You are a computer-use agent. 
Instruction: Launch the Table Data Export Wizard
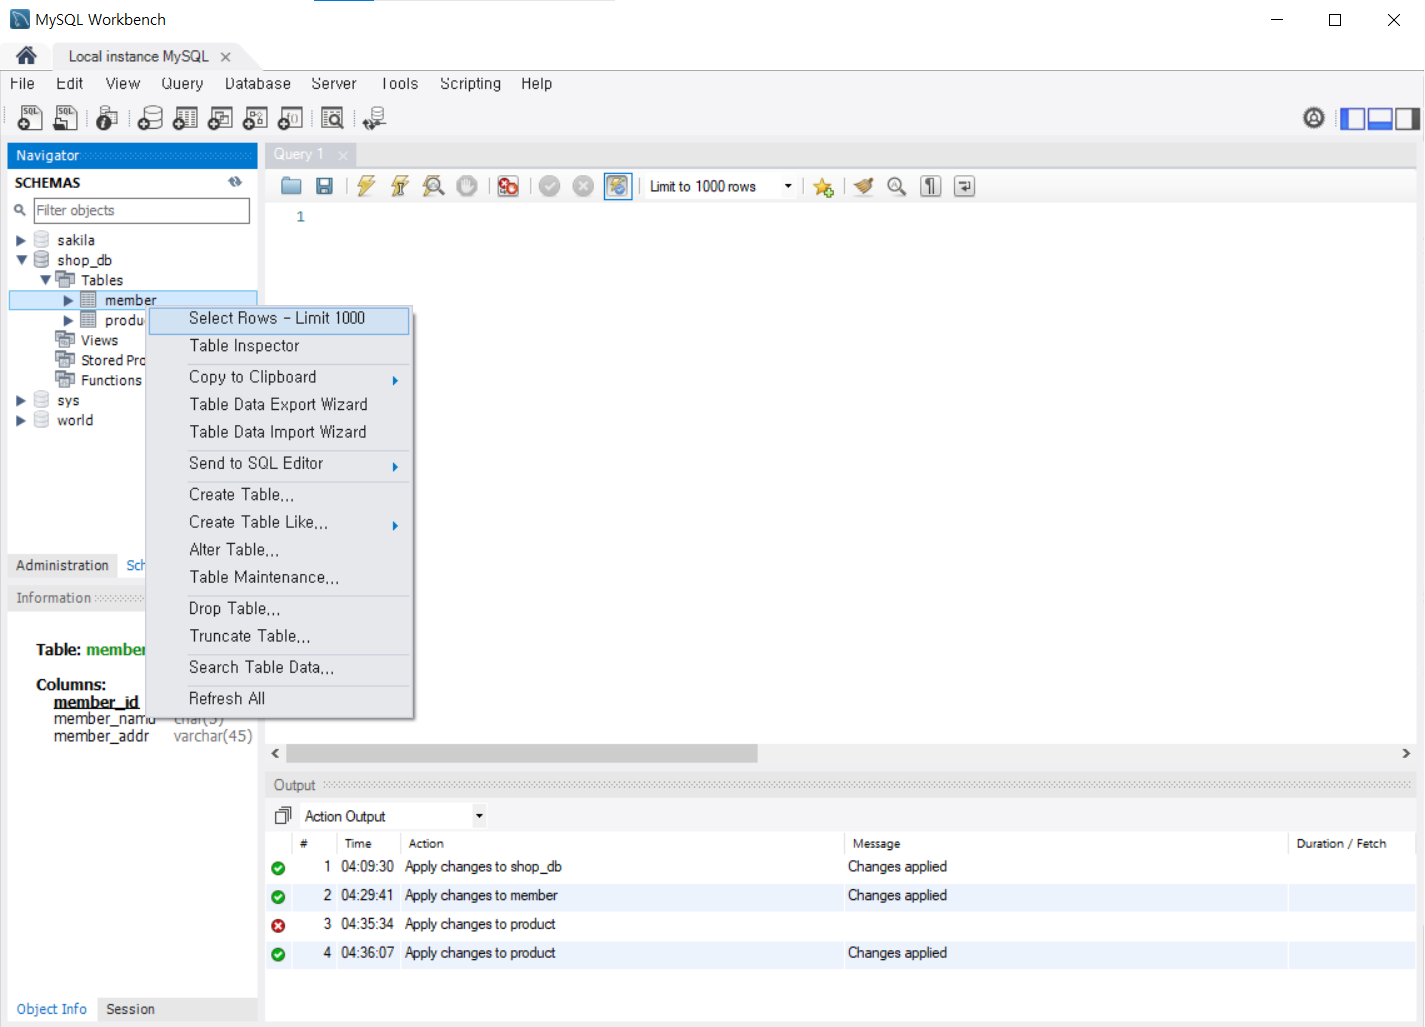tap(279, 405)
